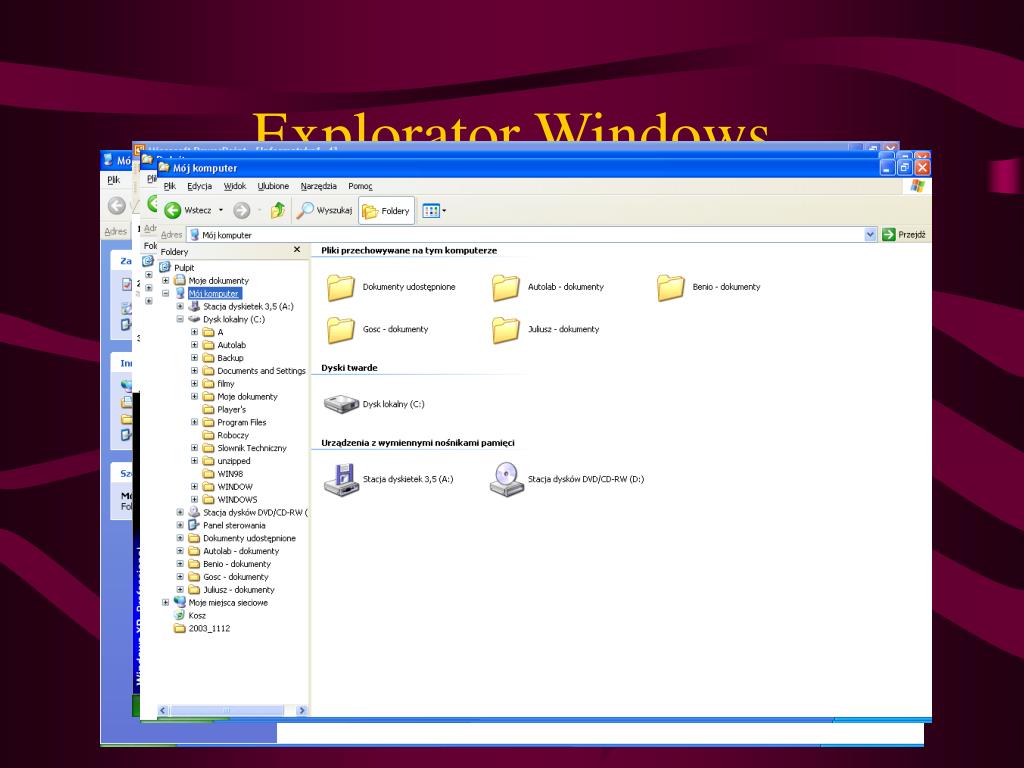Expand Panel sterowania tree node
The height and width of the screenshot is (768, 1024).
(180, 525)
